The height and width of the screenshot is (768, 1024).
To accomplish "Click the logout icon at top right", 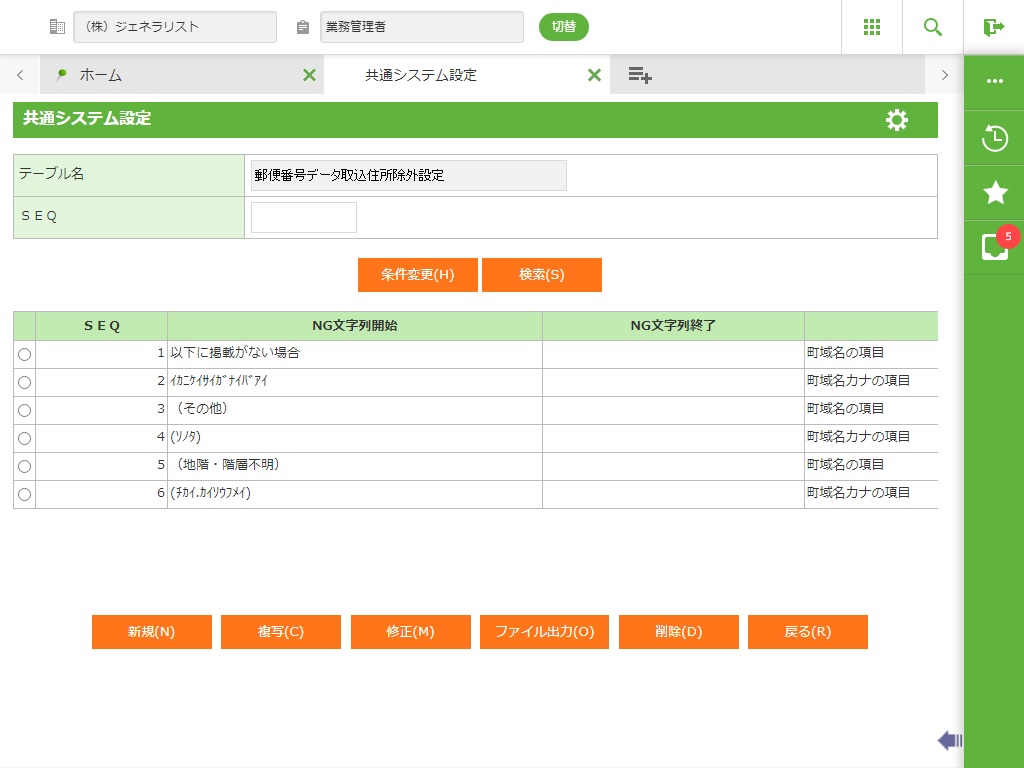I will (993, 27).
